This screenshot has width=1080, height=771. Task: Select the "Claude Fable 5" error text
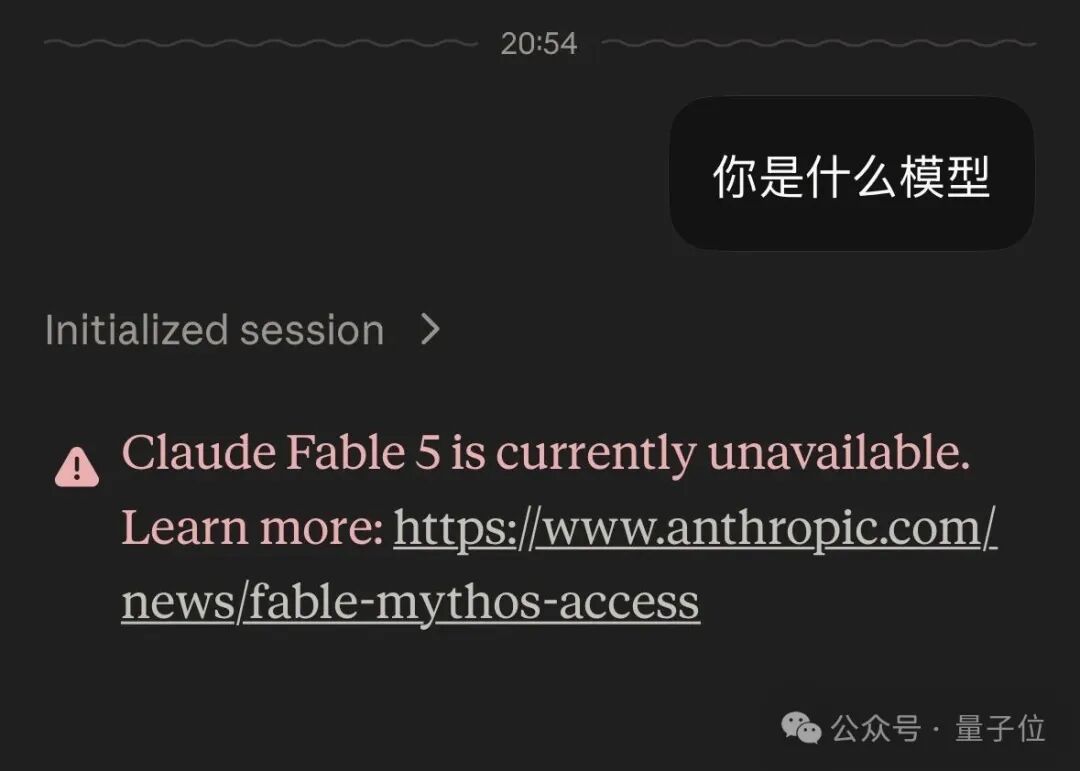[281, 453]
